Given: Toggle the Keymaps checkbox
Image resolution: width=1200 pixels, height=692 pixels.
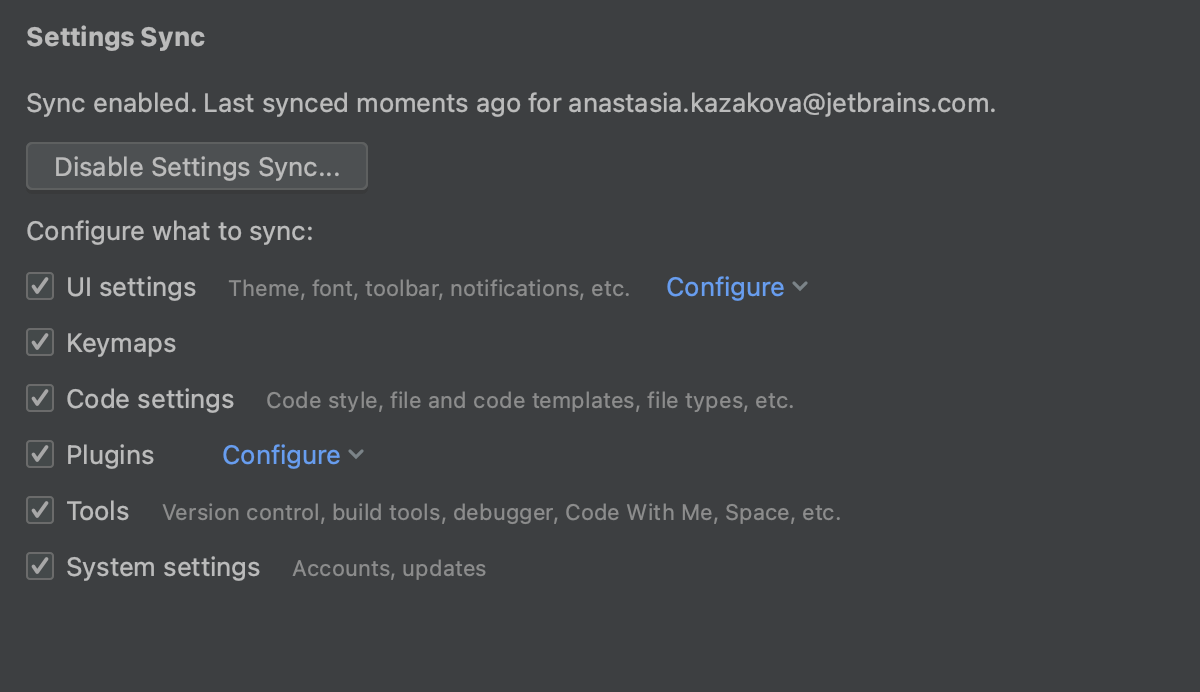Looking at the screenshot, I should pos(40,343).
